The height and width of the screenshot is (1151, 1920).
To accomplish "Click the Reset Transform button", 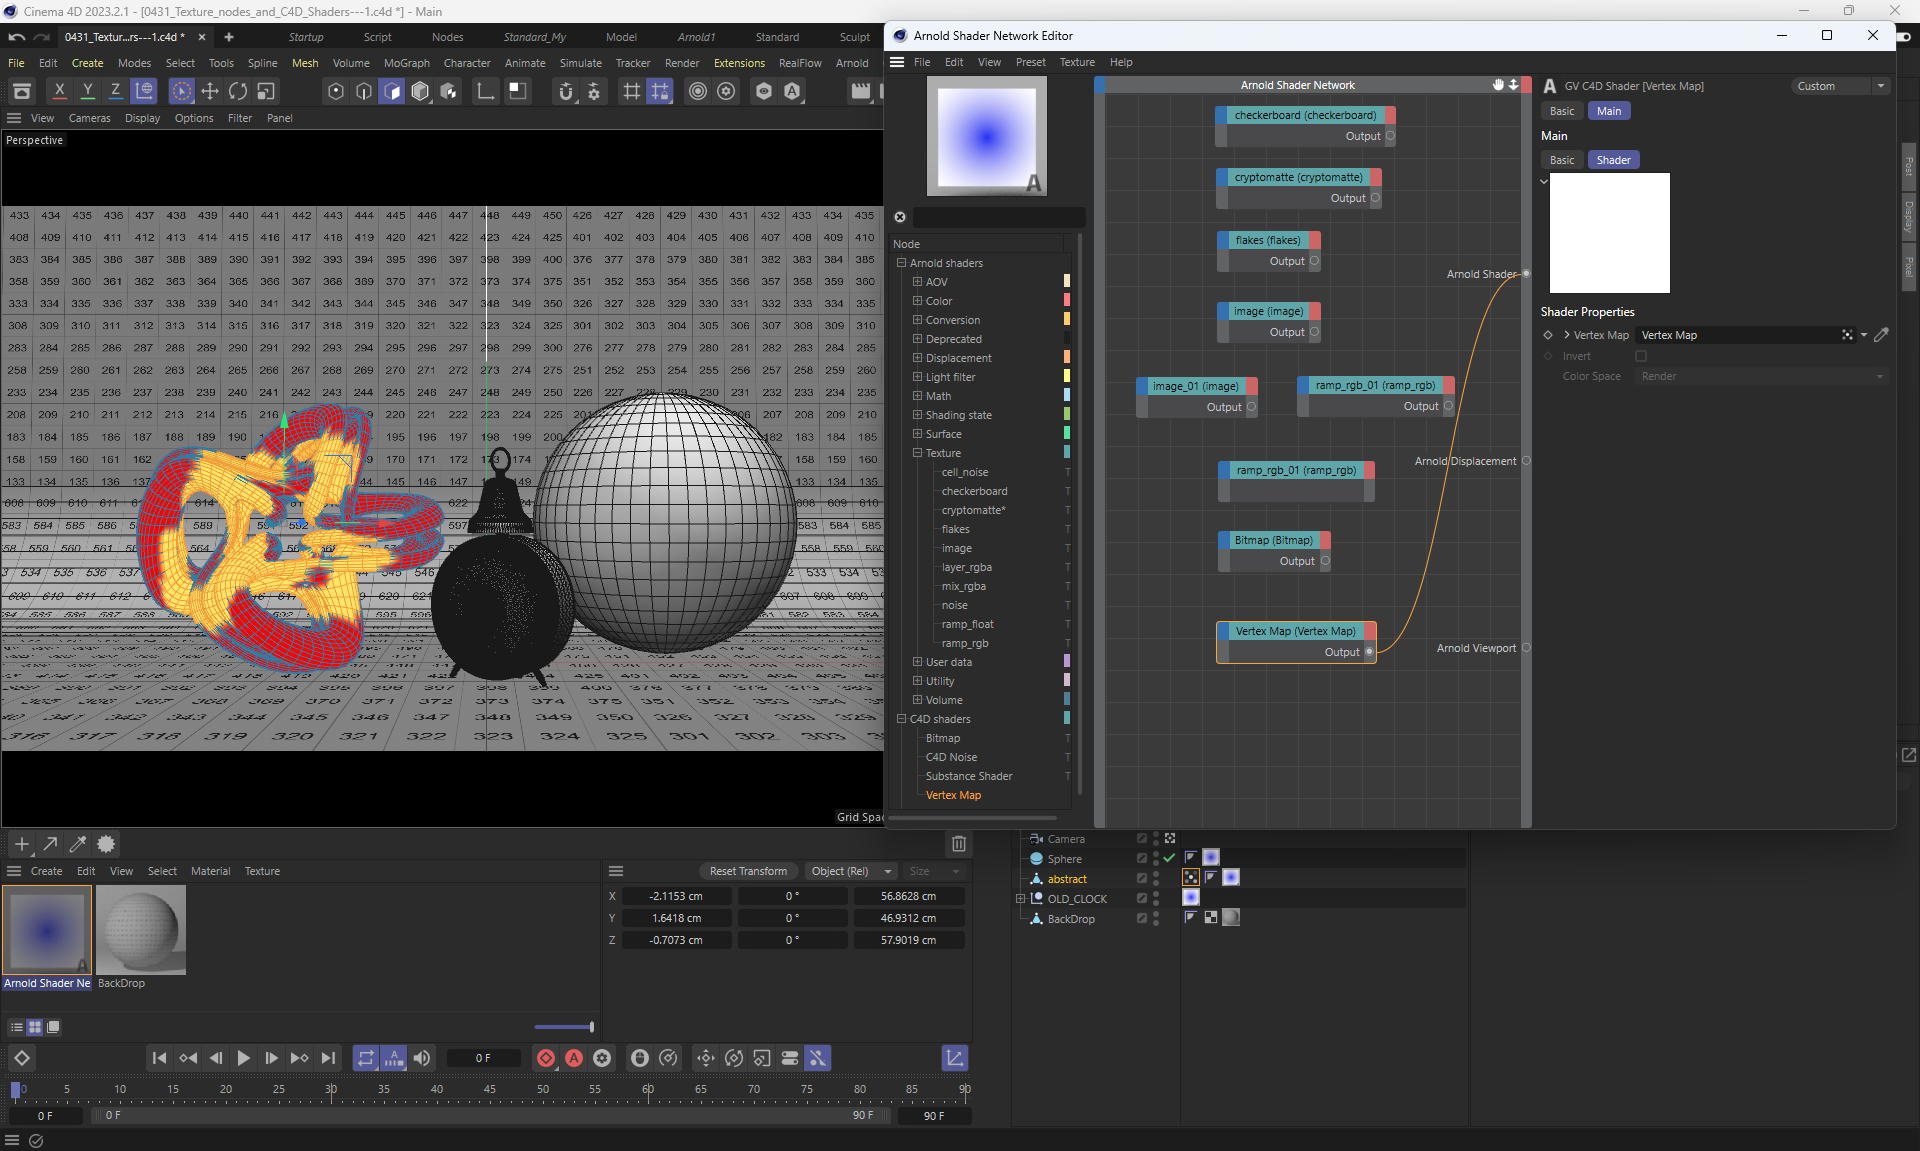I will pos(747,871).
